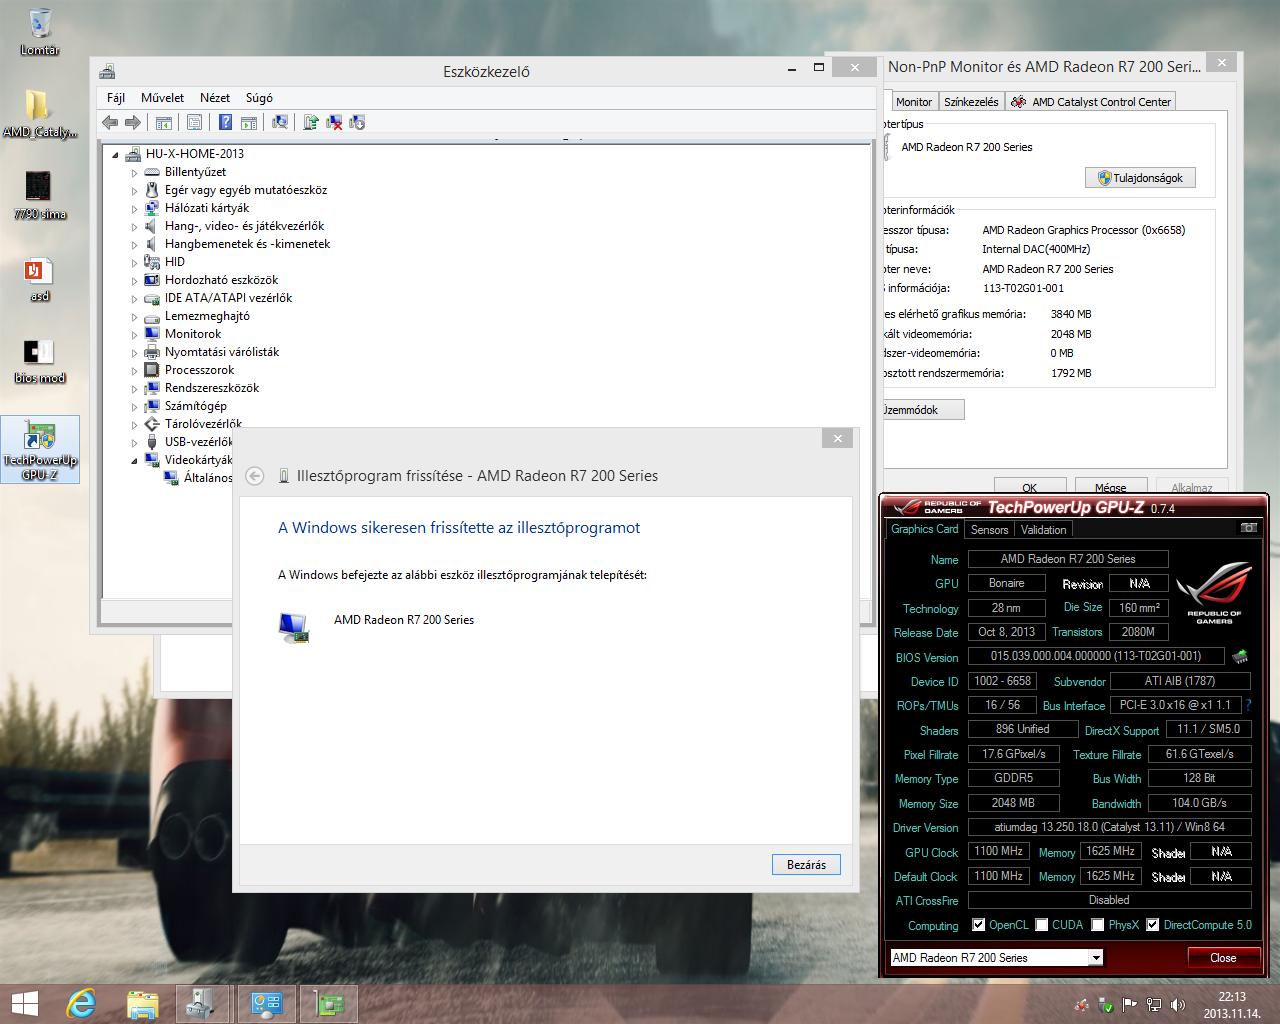The width and height of the screenshot is (1280, 1024).
Task: Toggle the CUDA checkbox in GPU-Z
Action: point(1041,925)
